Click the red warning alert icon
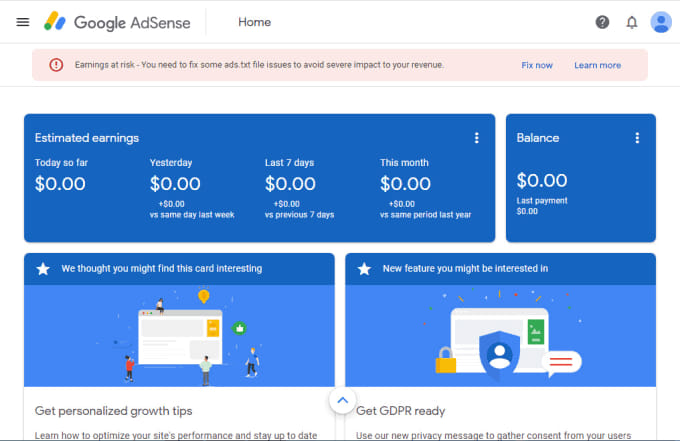This screenshot has height=441, width=680. click(56, 65)
